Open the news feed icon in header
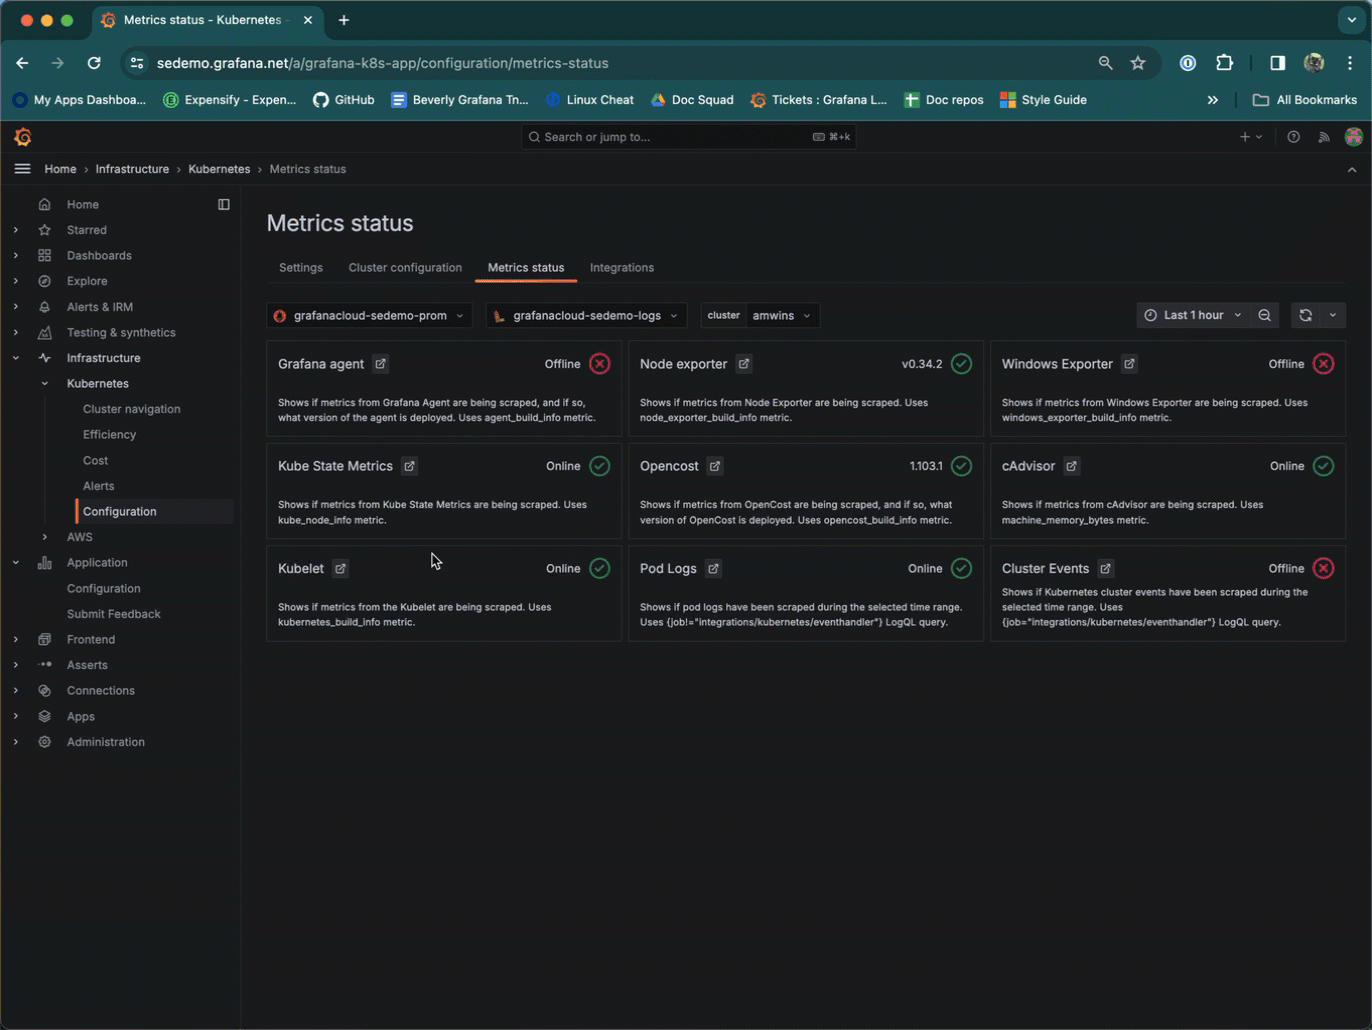The height and width of the screenshot is (1030, 1372). click(1324, 137)
